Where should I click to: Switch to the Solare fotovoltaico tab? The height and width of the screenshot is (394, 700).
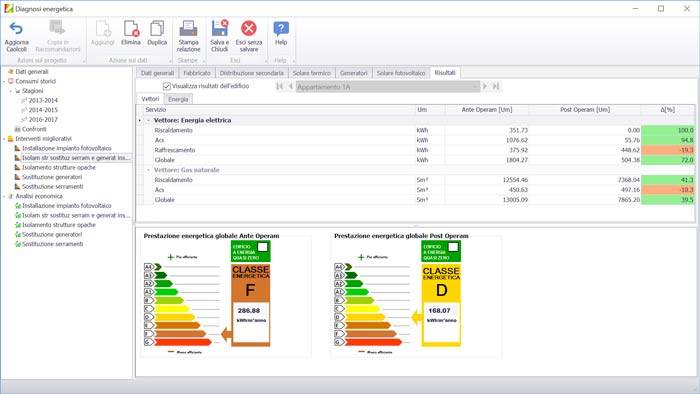400,73
